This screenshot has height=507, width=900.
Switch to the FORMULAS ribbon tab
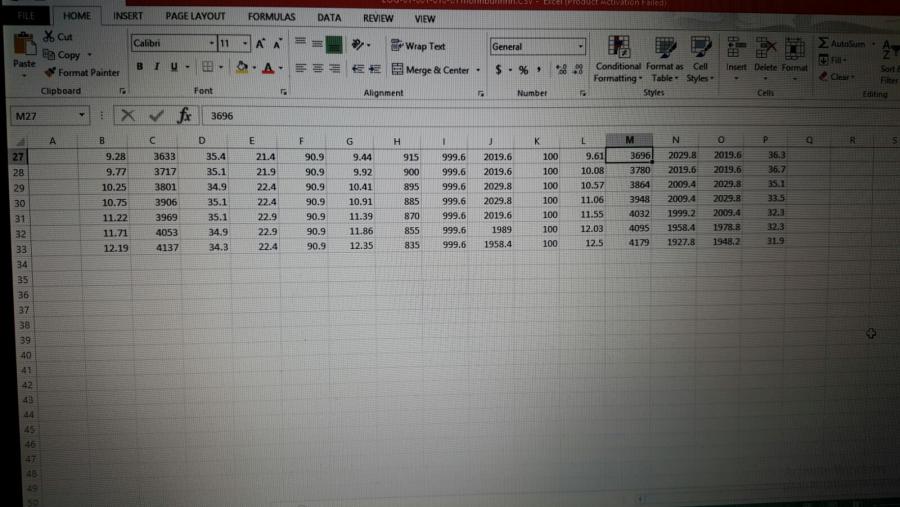[271, 17]
